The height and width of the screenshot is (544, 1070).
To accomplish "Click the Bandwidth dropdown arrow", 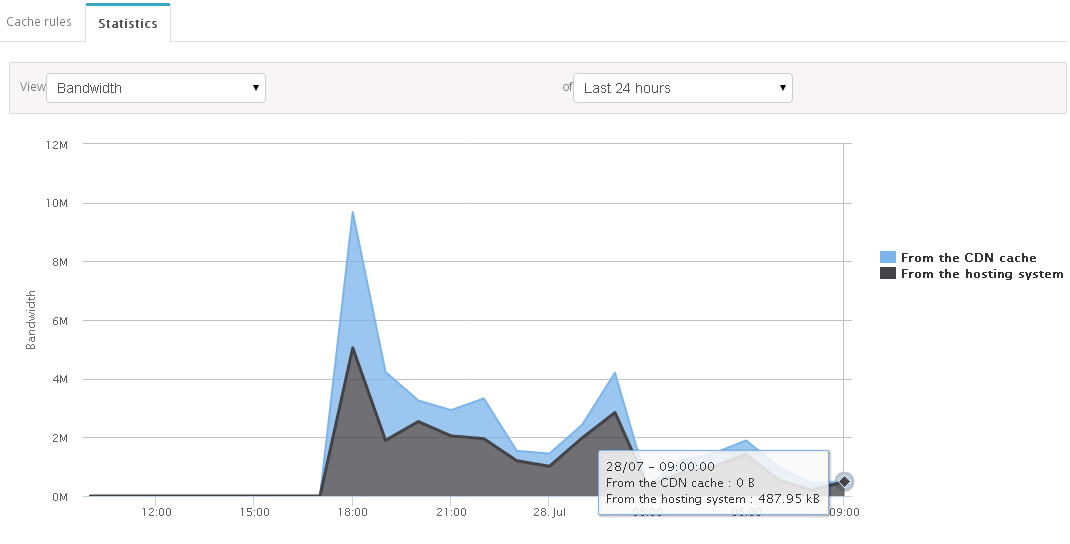I will pyautogui.click(x=255, y=88).
